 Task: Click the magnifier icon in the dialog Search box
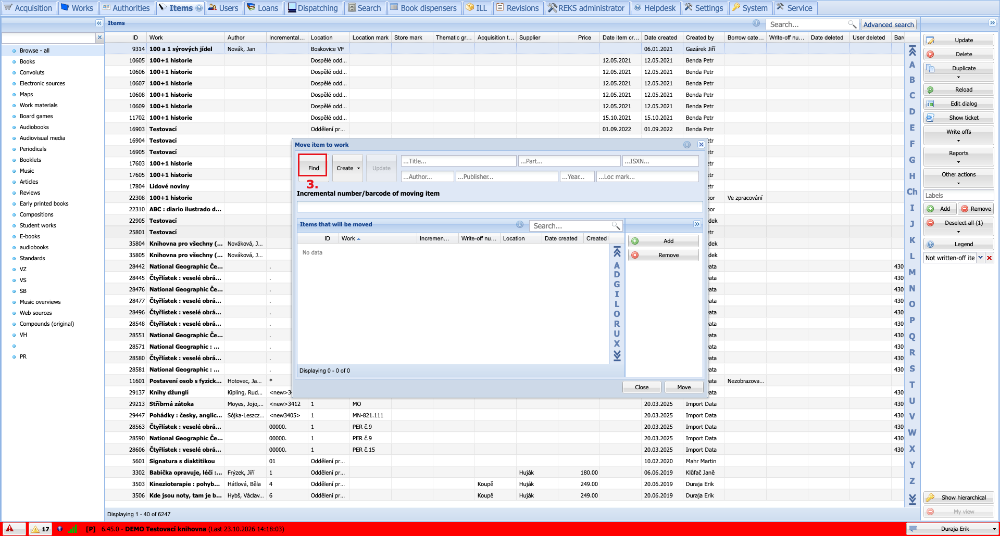tap(616, 226)
